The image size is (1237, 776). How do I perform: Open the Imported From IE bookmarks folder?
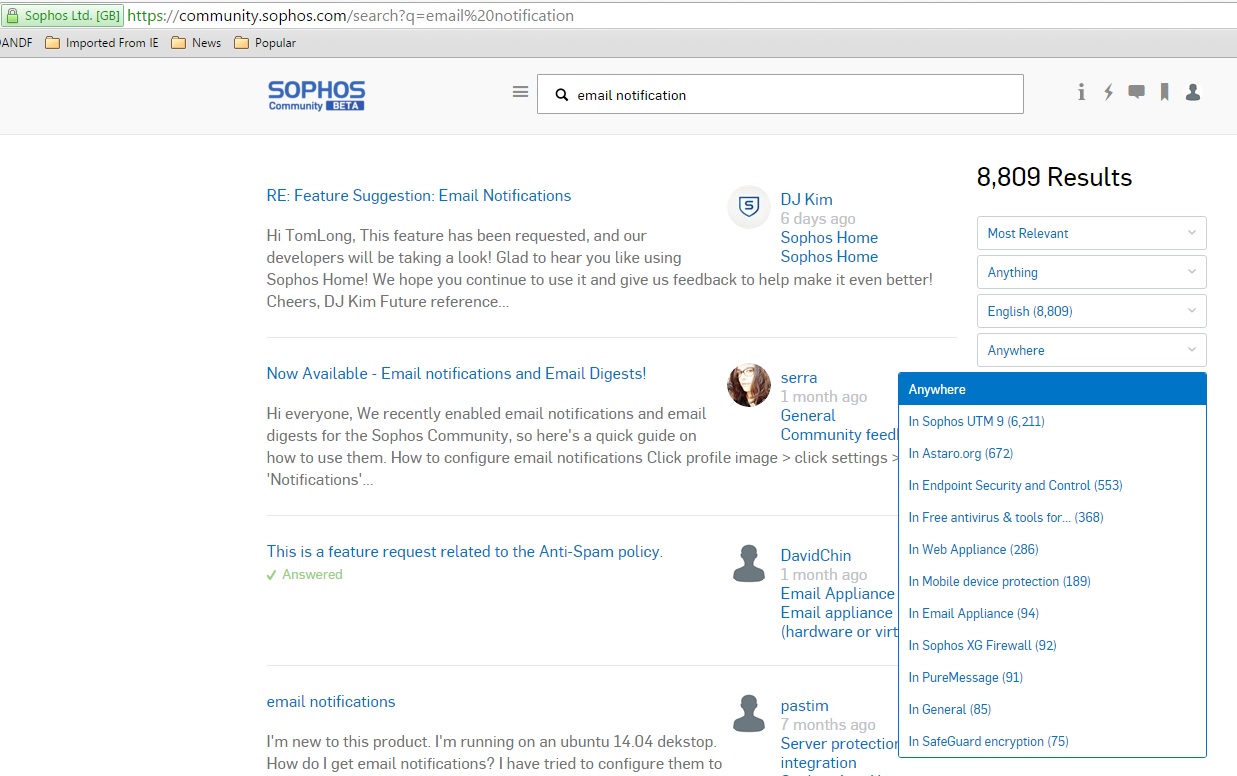[102, 43]
